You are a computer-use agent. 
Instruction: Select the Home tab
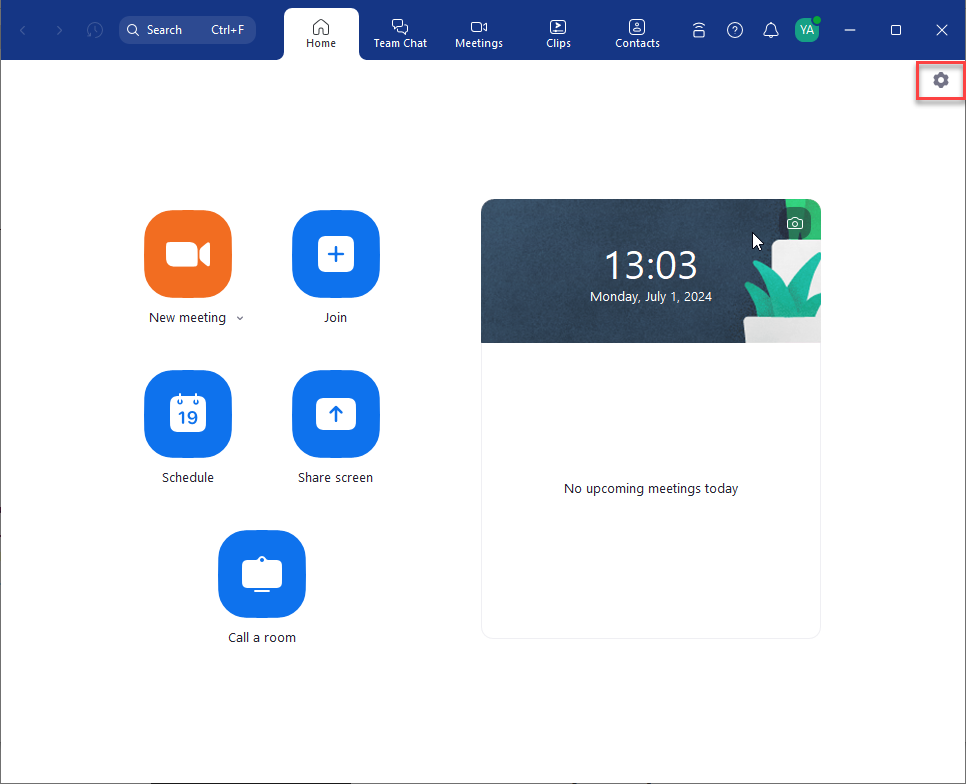pos(321,33)
